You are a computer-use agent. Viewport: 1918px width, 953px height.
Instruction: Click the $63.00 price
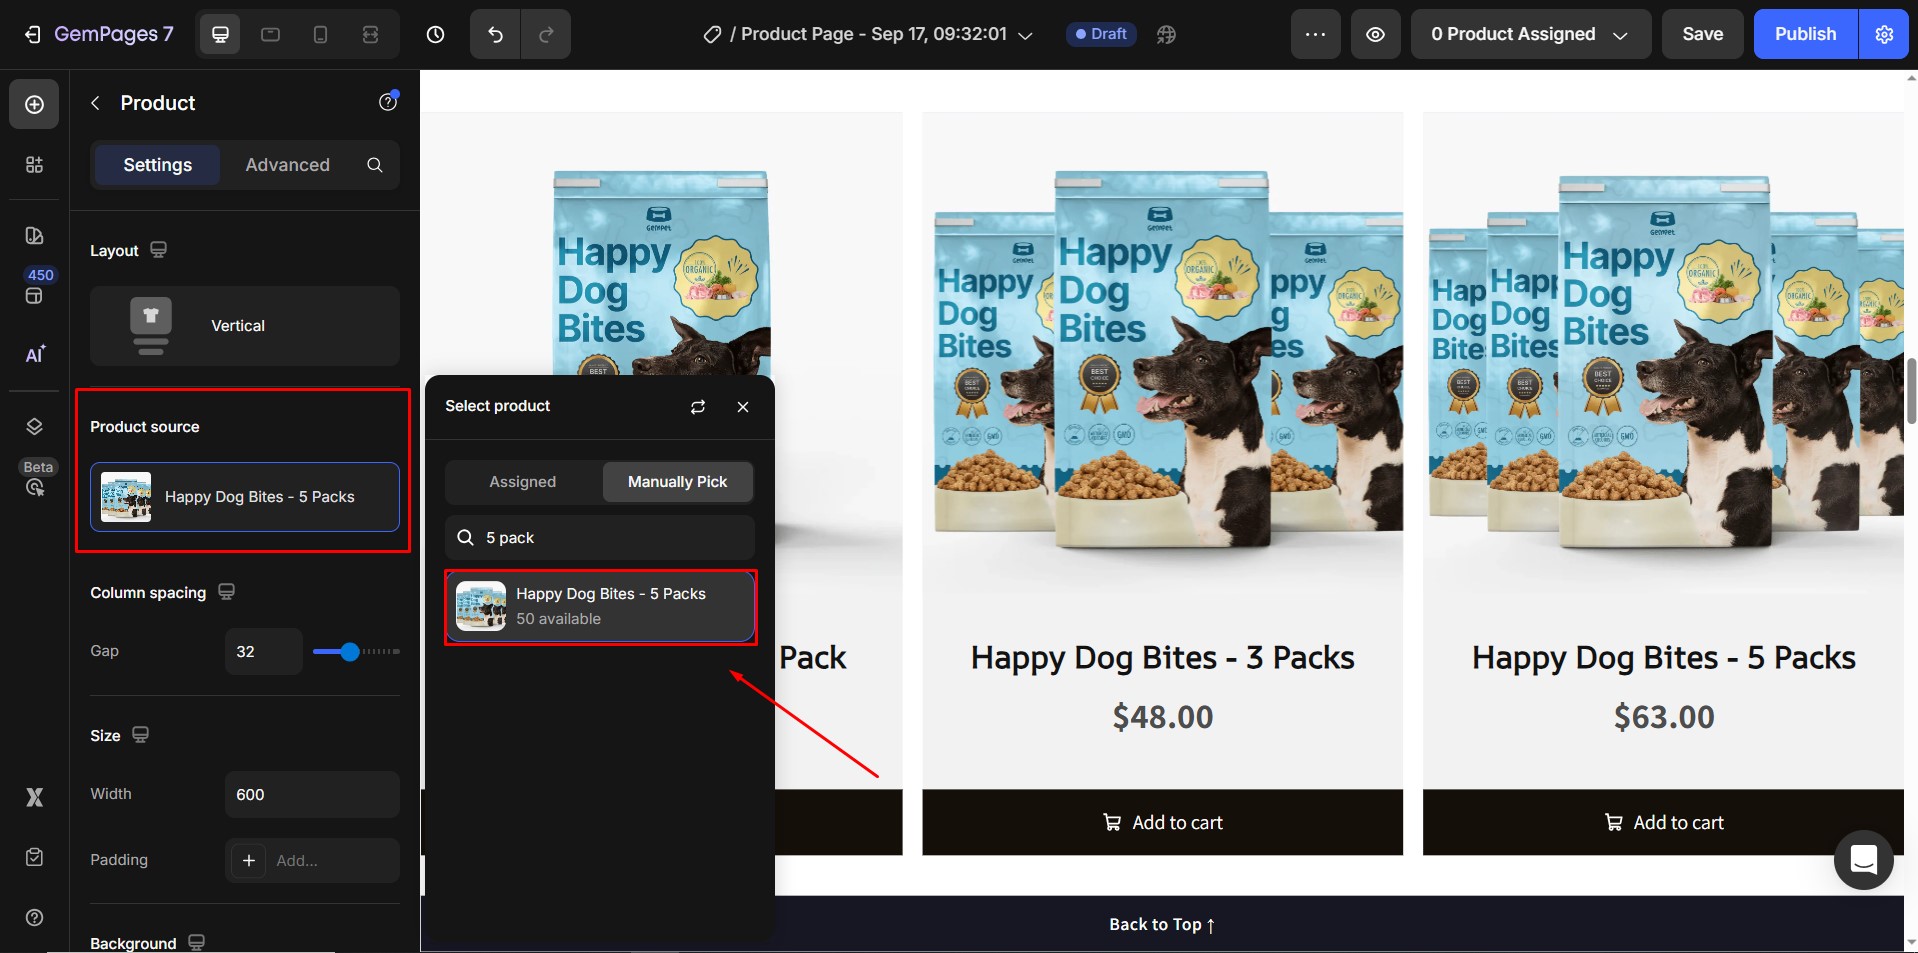point(1664,717)
